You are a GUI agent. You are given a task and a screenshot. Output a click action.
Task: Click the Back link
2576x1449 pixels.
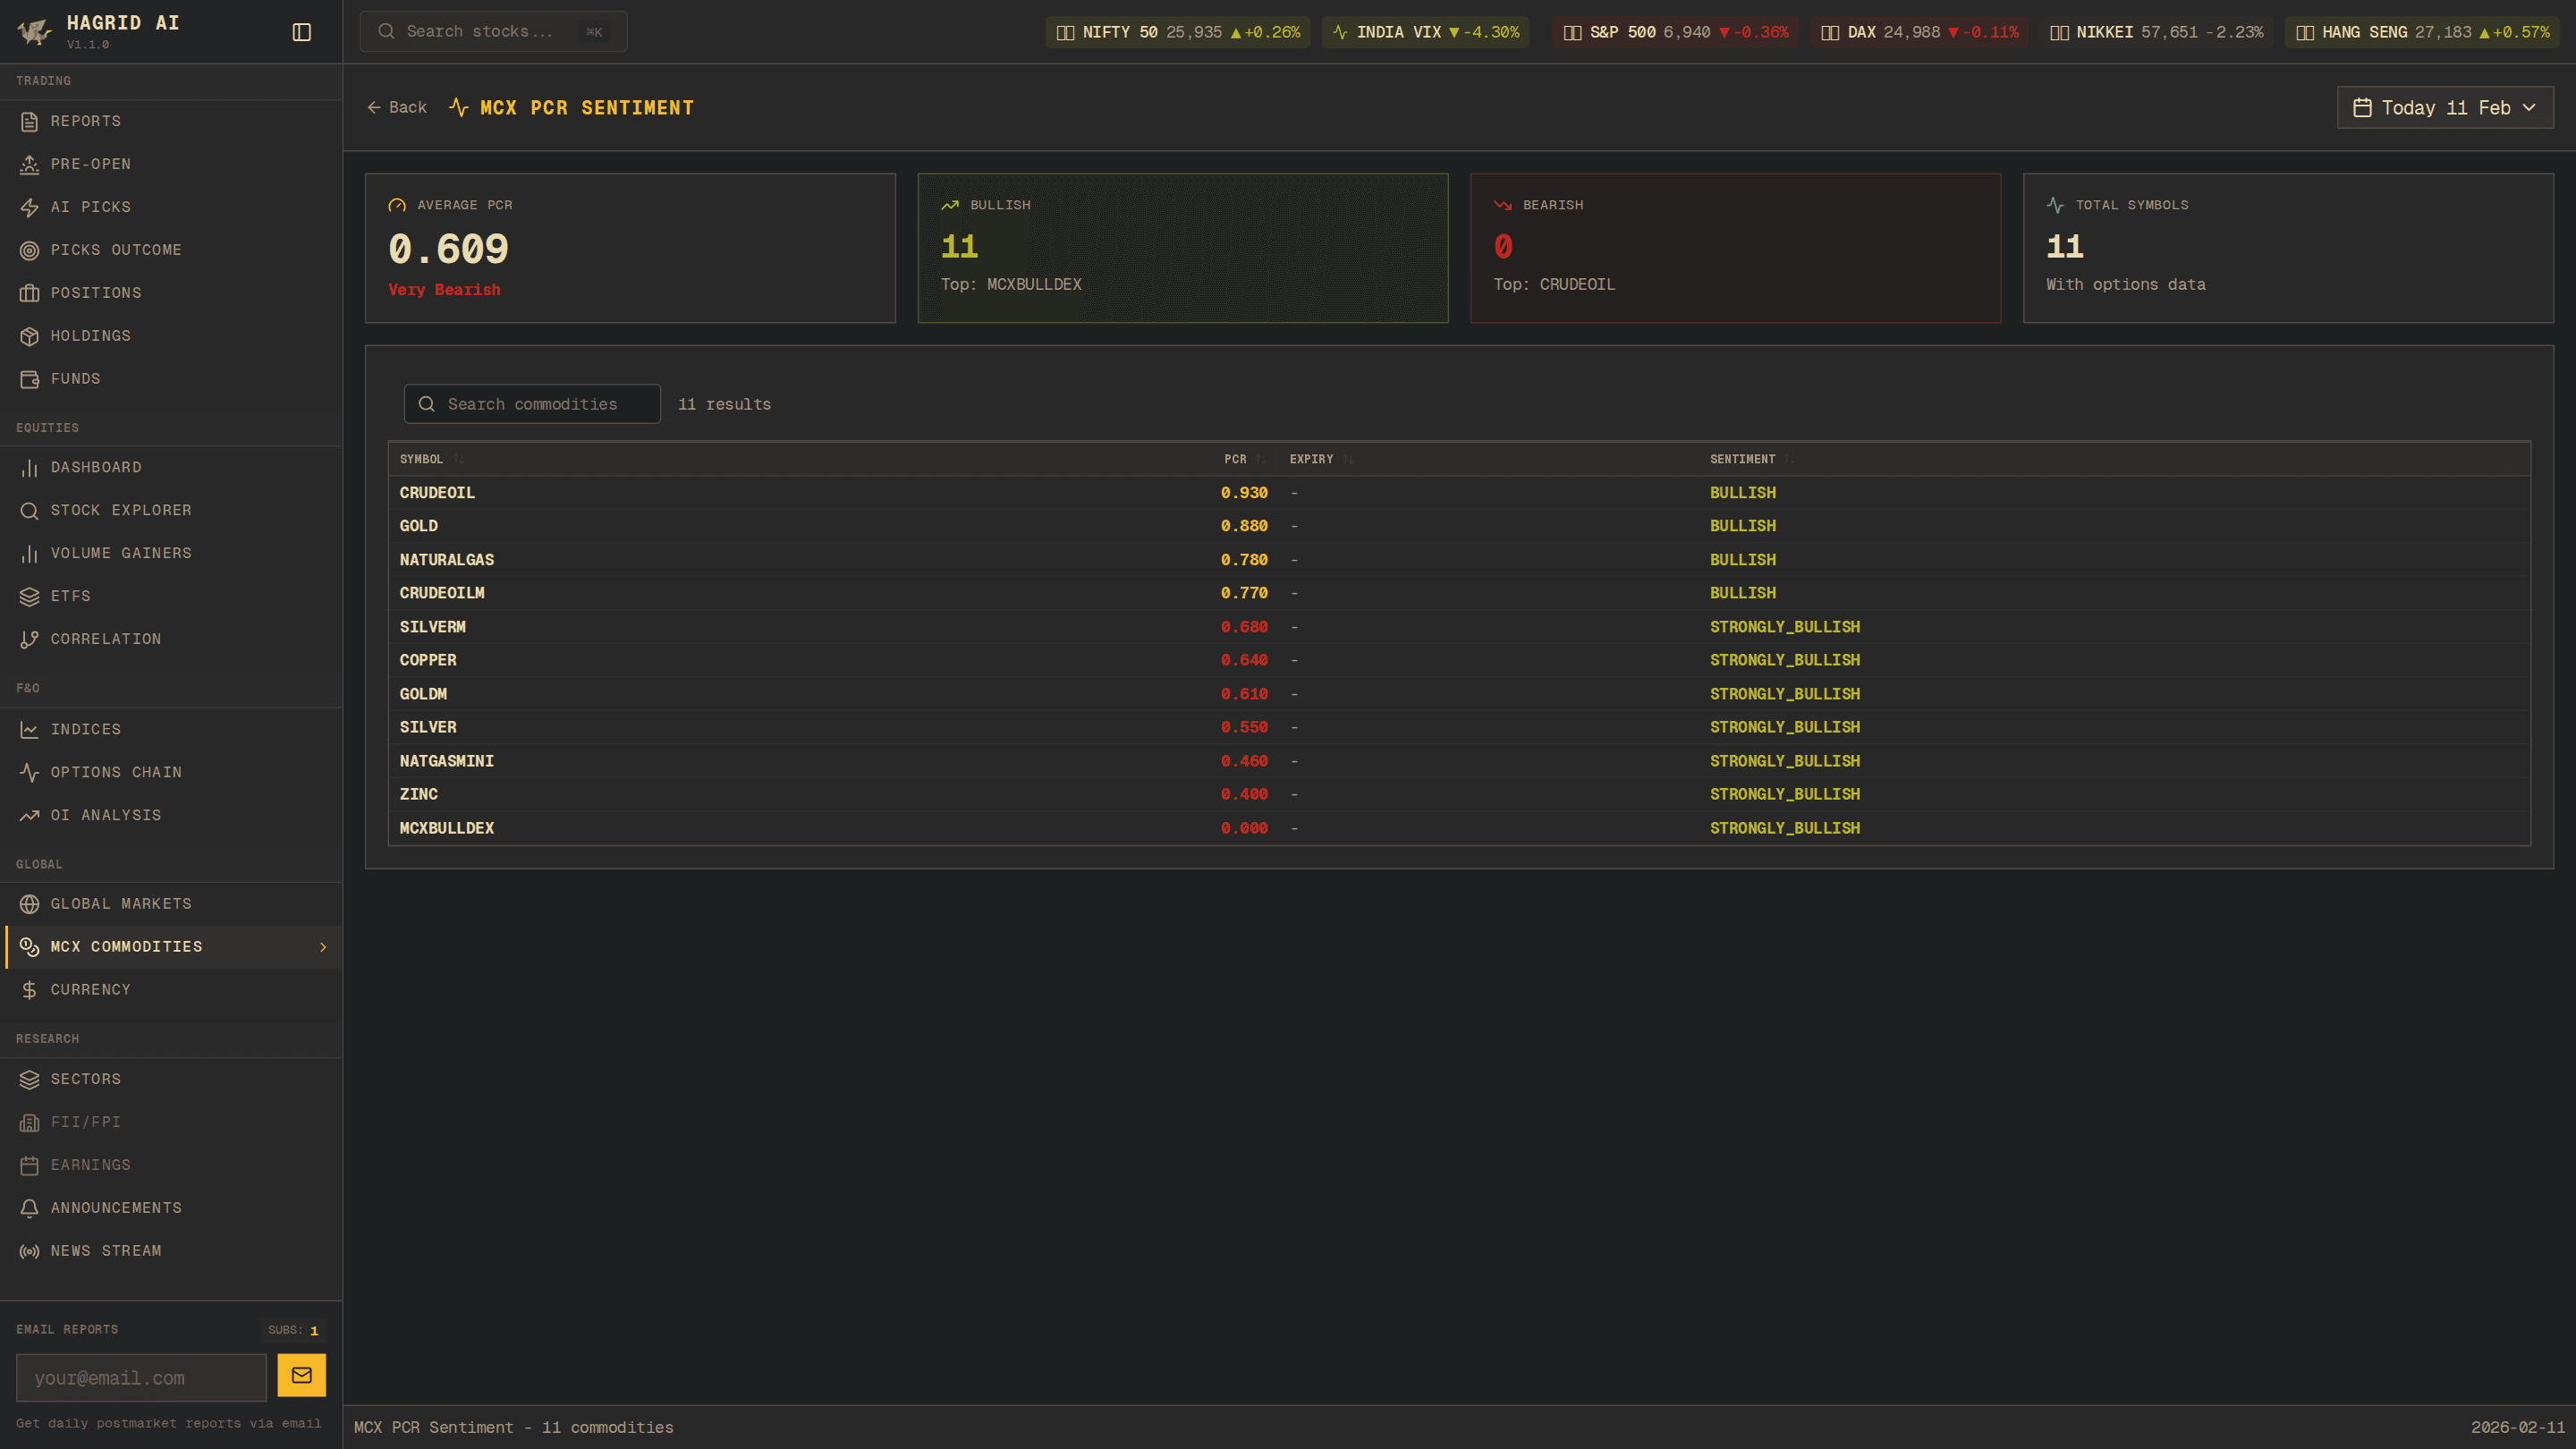pos(397,108)
